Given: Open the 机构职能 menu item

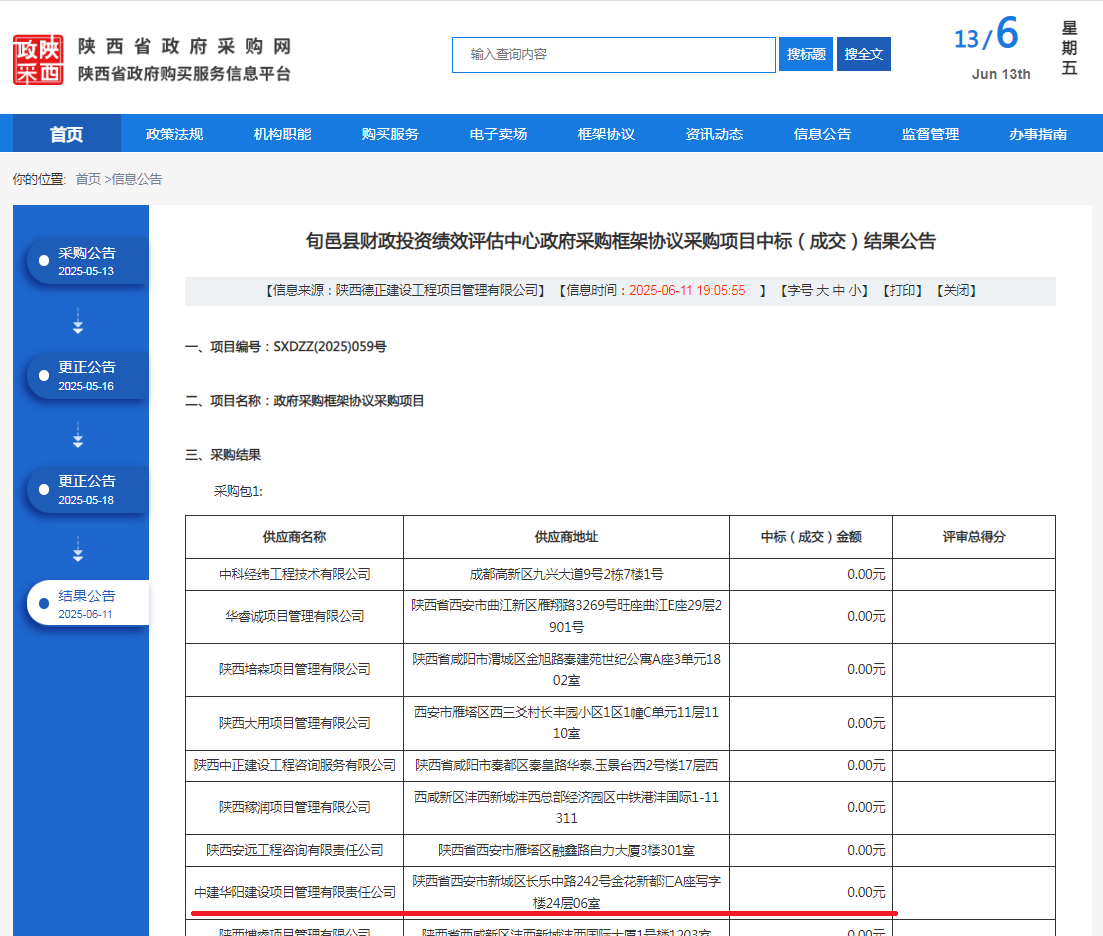Looking at the screenshot, I should point(282,134).
